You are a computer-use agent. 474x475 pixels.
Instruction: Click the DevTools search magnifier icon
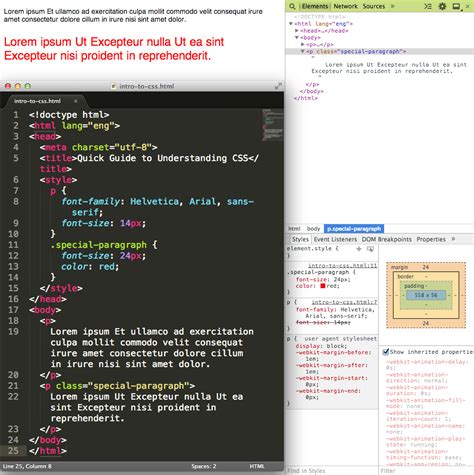pos(292,6)
